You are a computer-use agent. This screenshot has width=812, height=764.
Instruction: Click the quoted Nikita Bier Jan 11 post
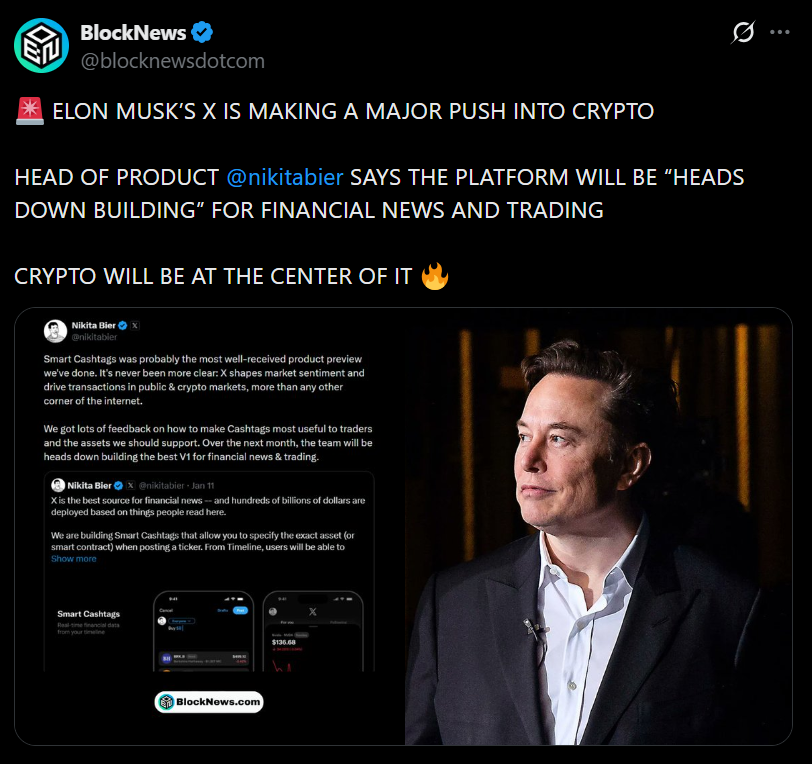209,571
